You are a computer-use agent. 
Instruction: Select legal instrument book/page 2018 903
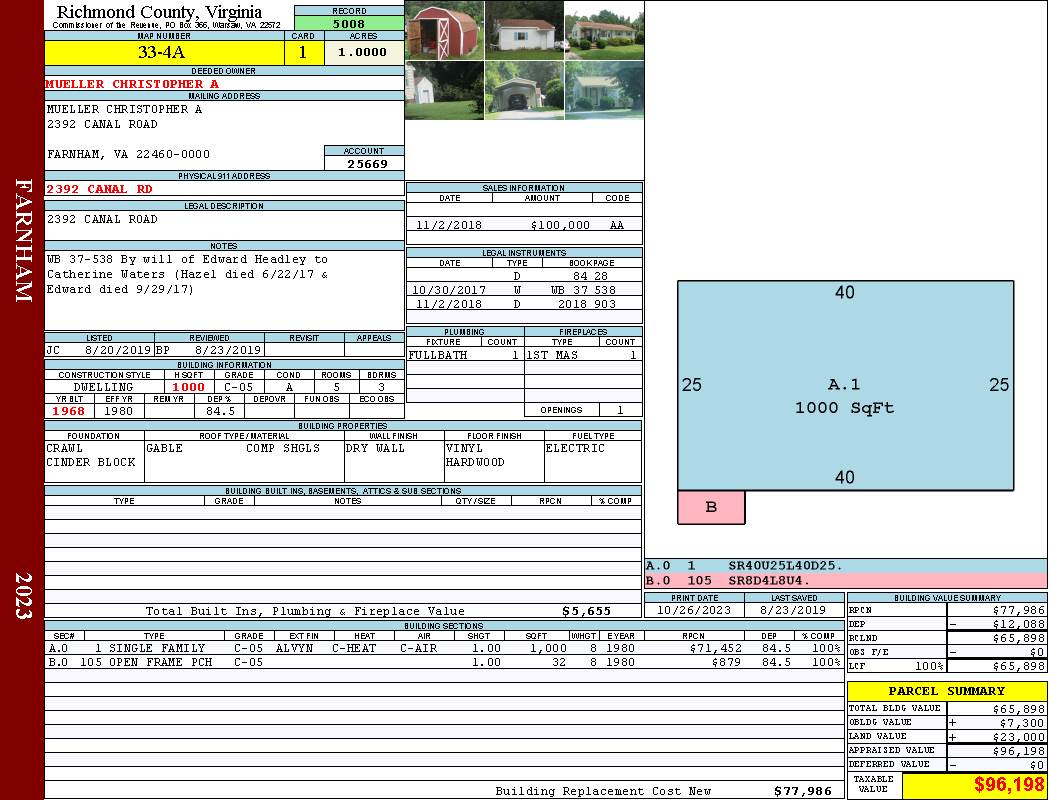[x=587, y=304]
